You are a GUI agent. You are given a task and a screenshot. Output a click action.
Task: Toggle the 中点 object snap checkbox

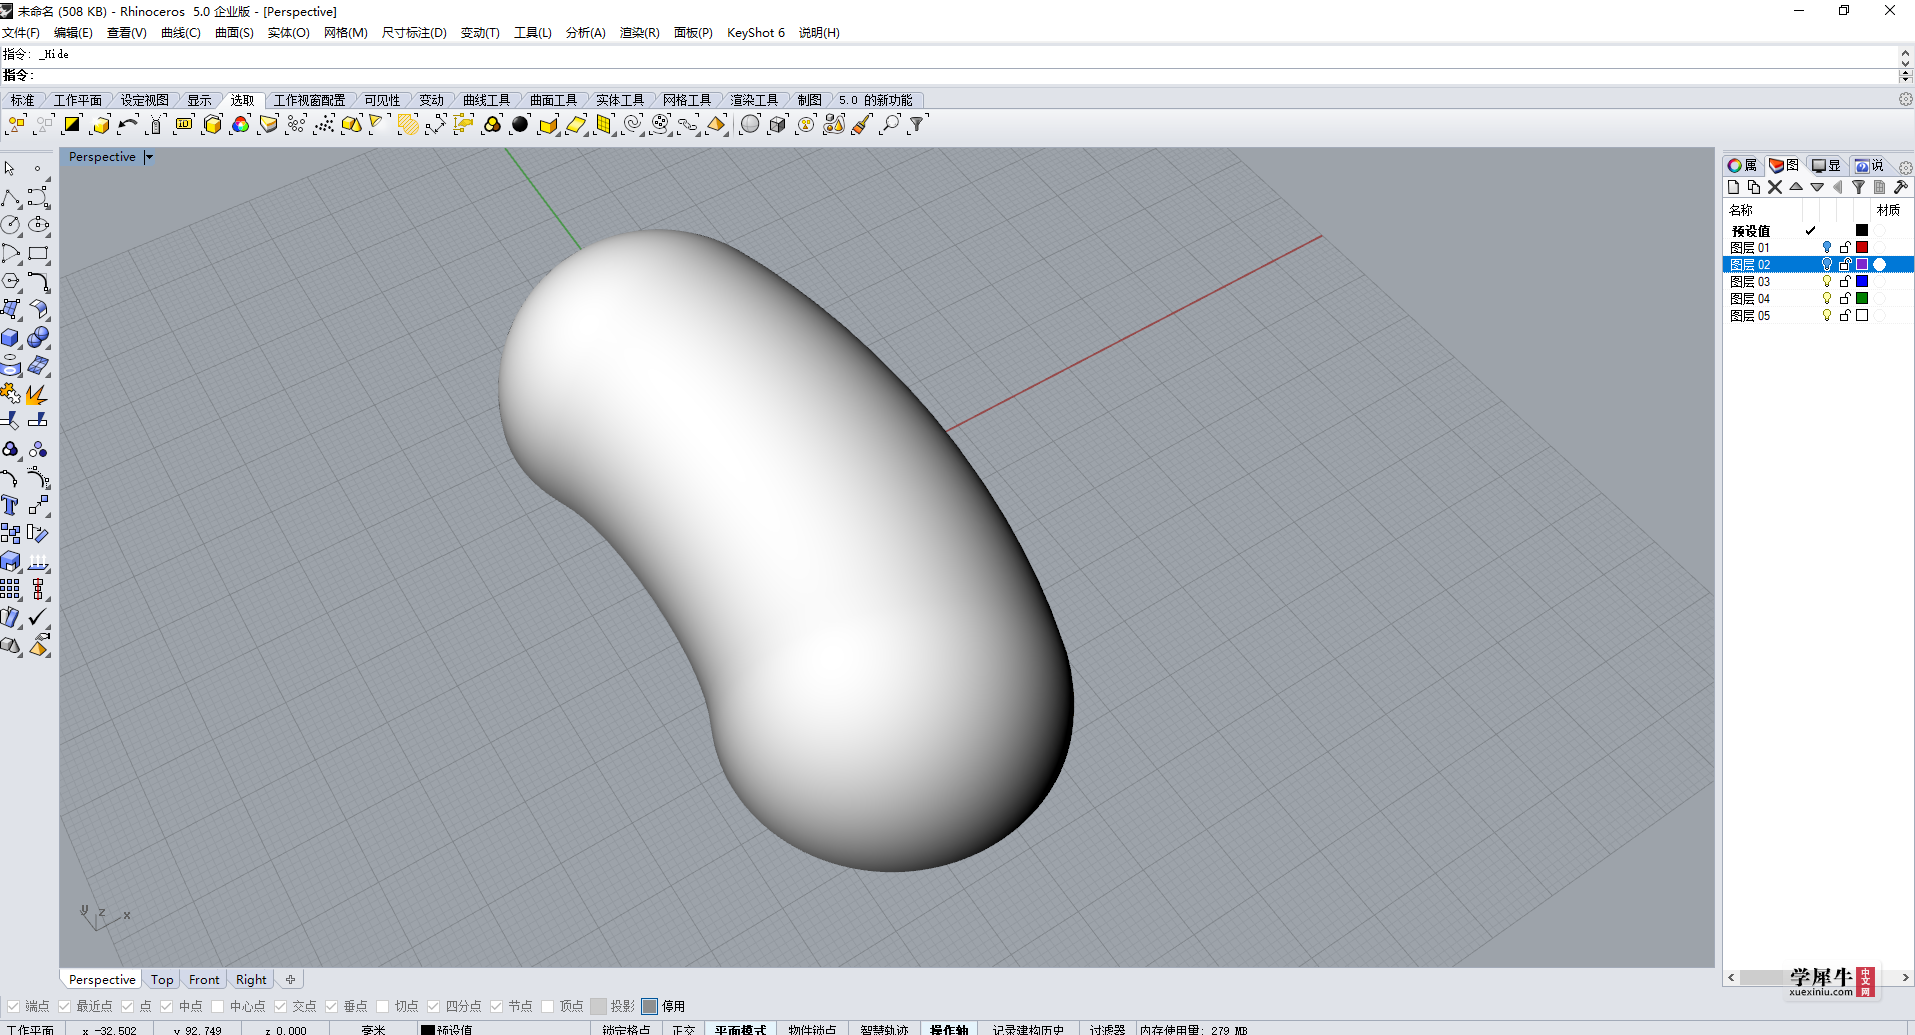click(x=167, y=1006)
